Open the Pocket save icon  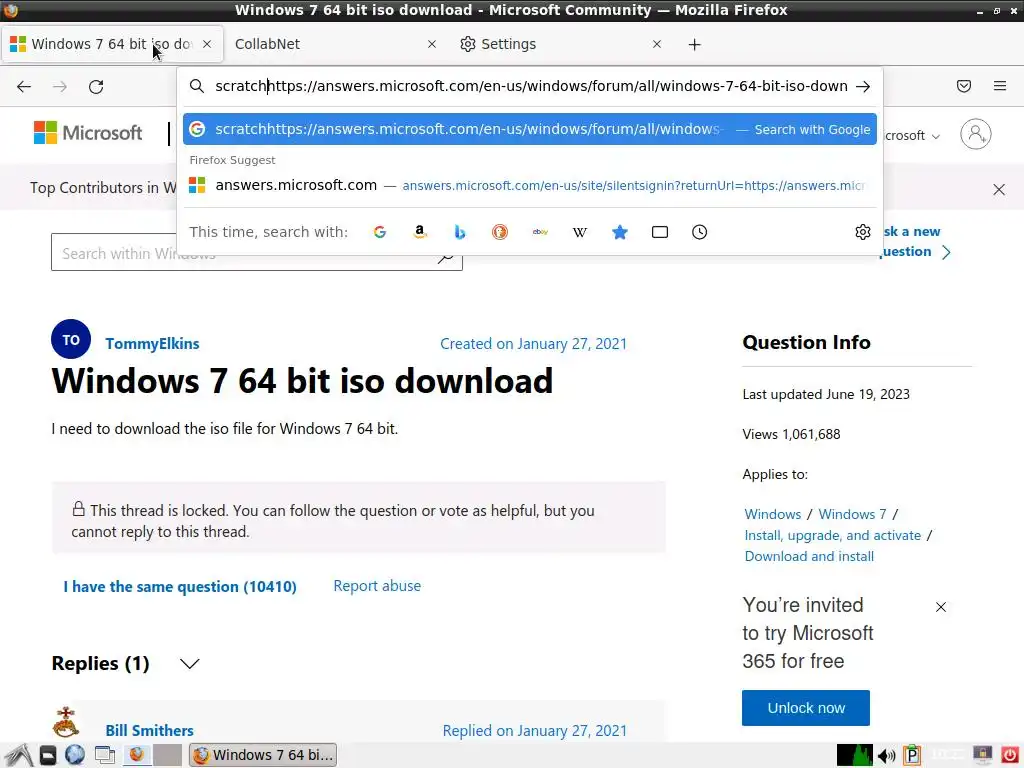[x=964, y=86]
